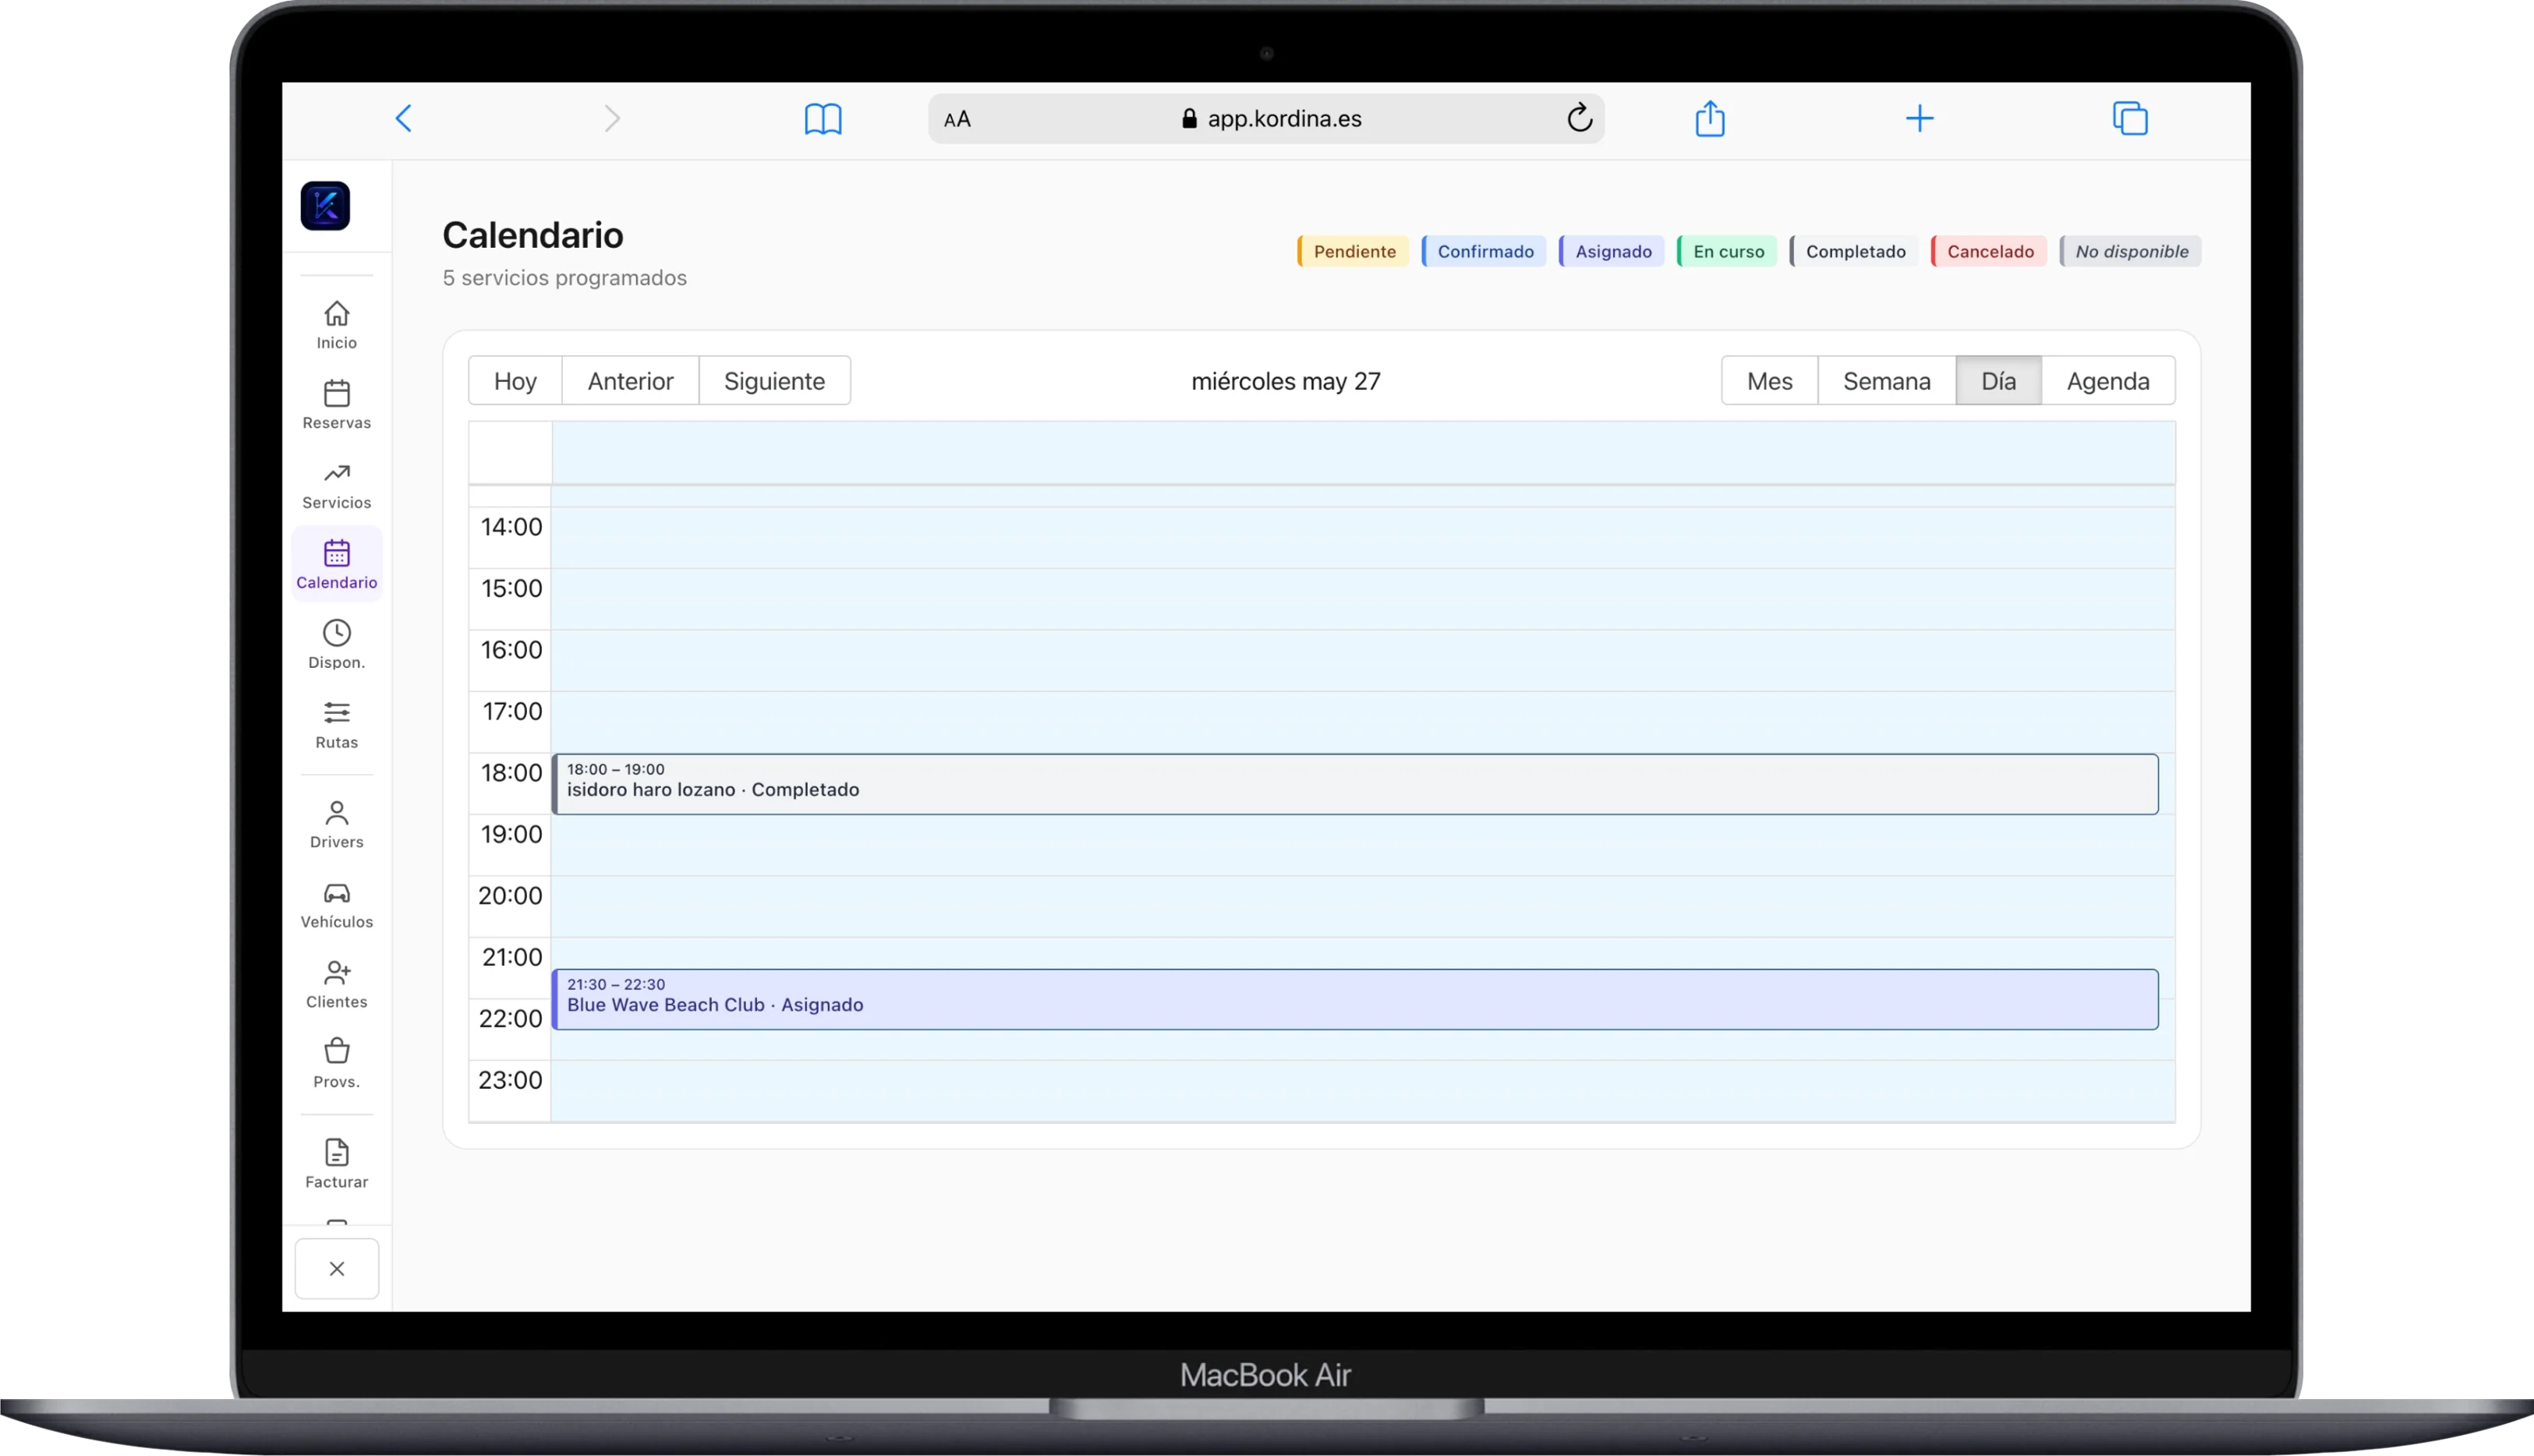
Task: Open the Vehículos section
Action: click(x=337, y=906)
